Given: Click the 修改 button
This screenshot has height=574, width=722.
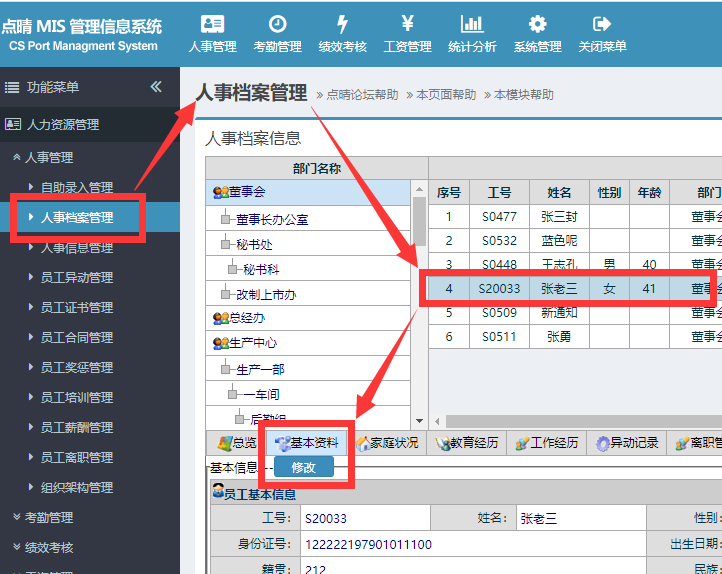Looking at the screenshot, I should pos(303,467).
